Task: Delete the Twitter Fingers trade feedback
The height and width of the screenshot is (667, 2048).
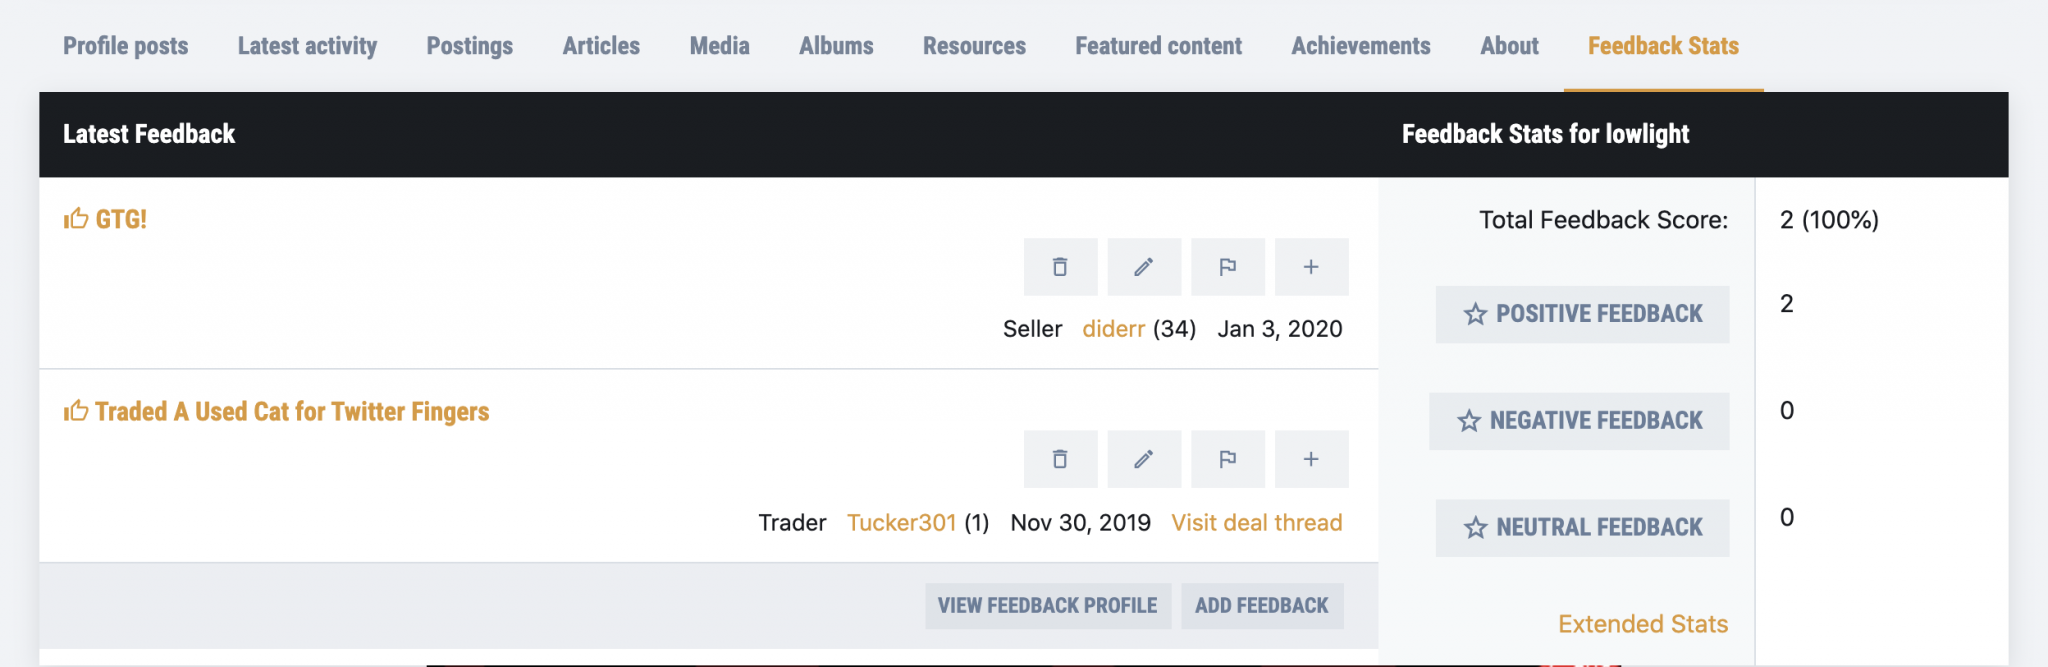Action: [1060, 459]
